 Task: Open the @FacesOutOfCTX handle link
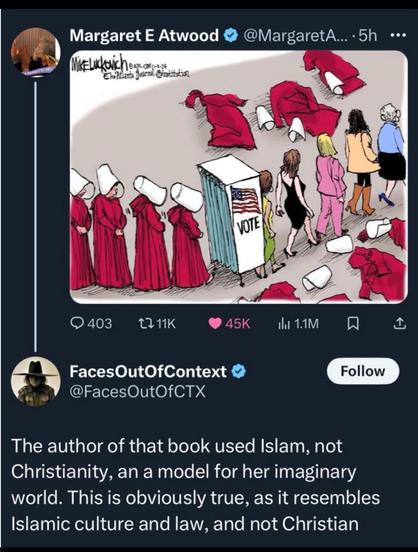137,391
